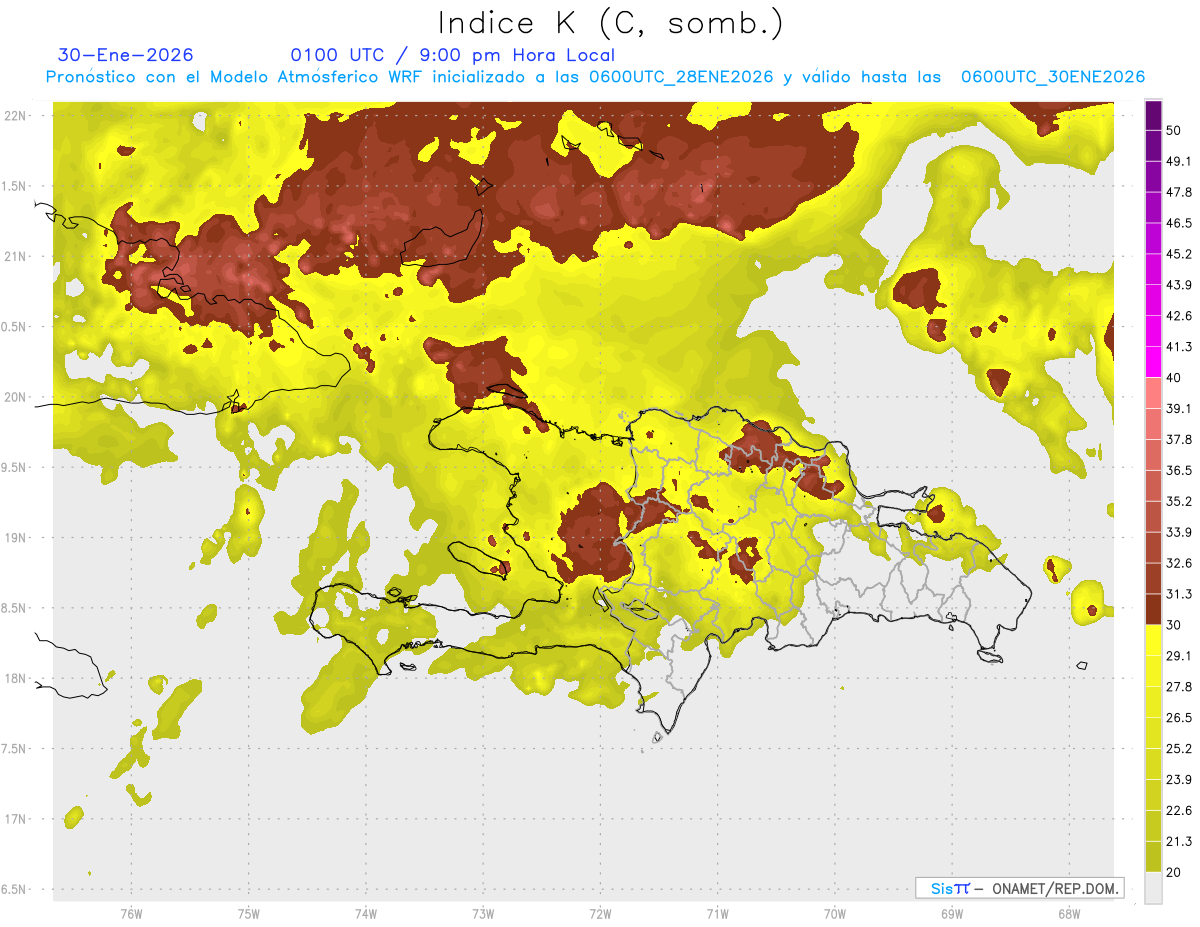This screenshot has width=1200, height=927.
Task: Click the legend value 25.2
Action: pos(1179,749)
